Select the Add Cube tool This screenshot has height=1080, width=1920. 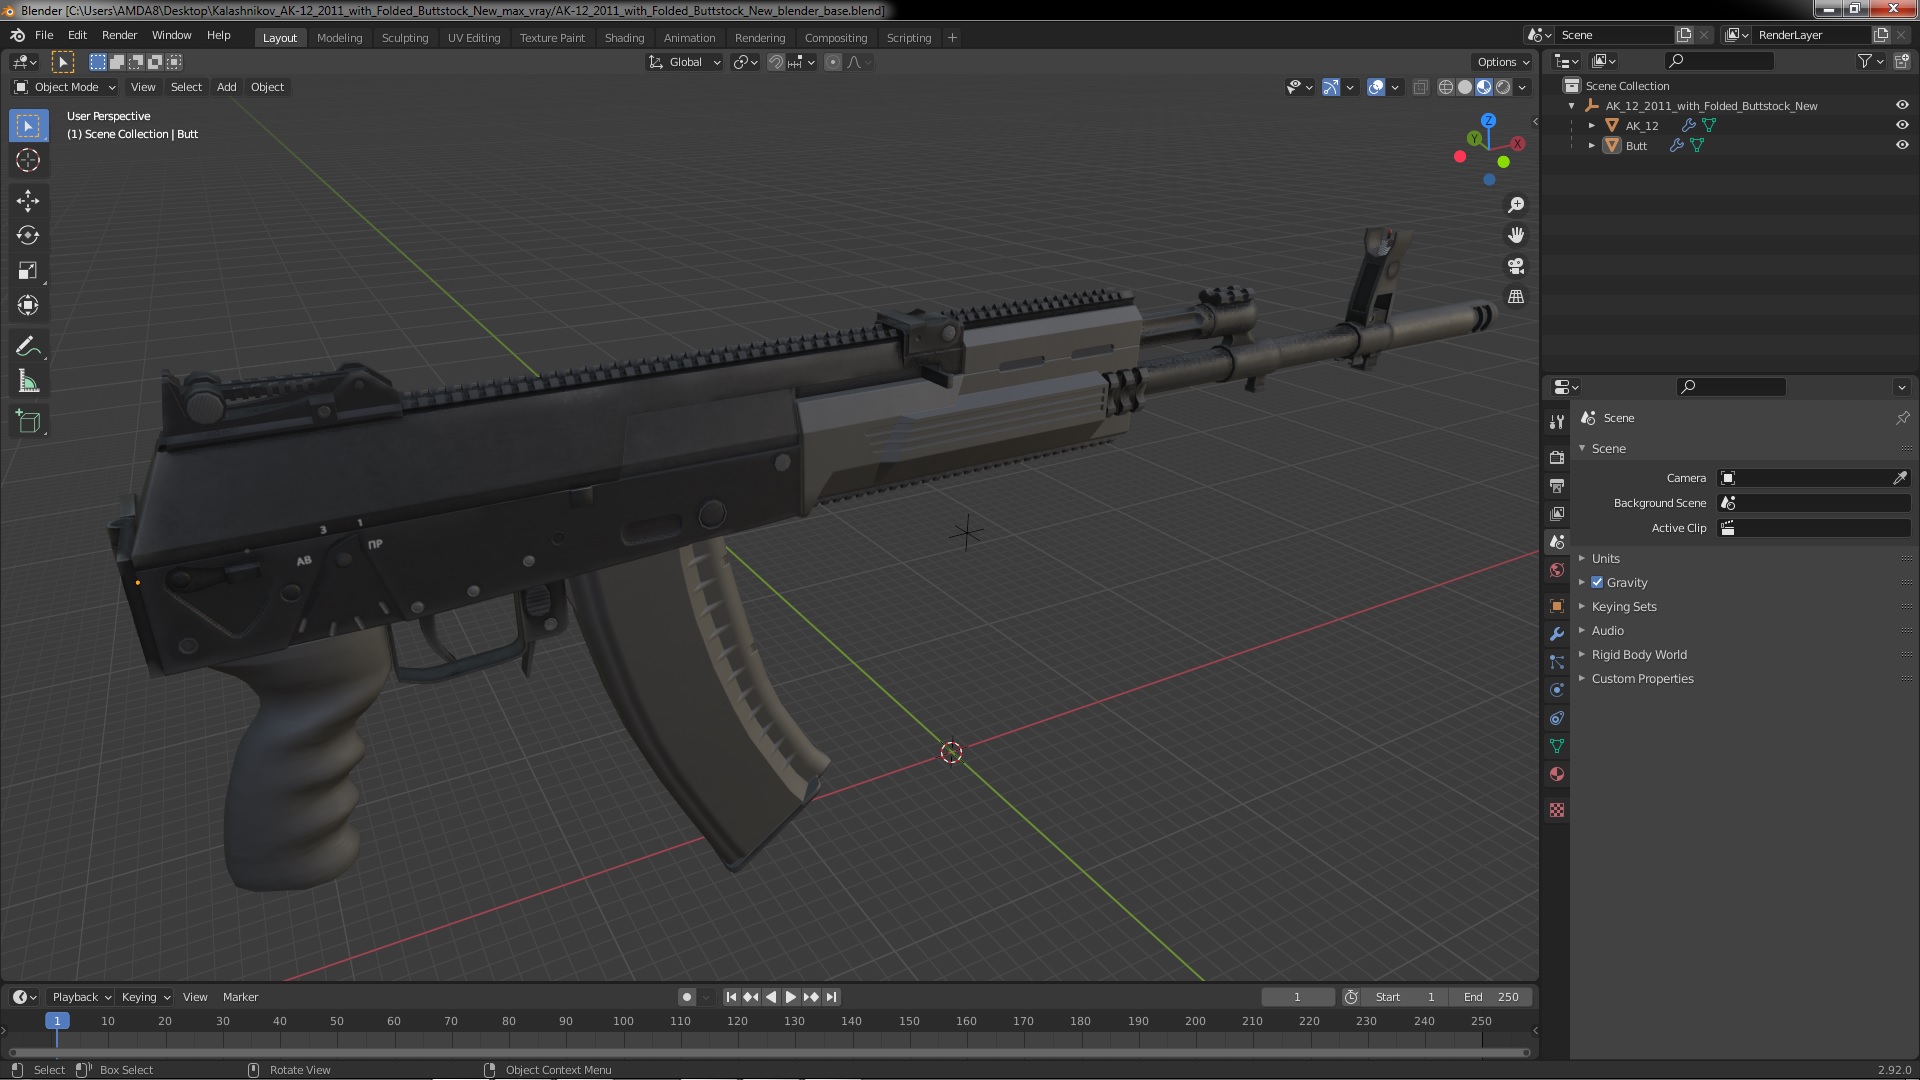(28, 422)
